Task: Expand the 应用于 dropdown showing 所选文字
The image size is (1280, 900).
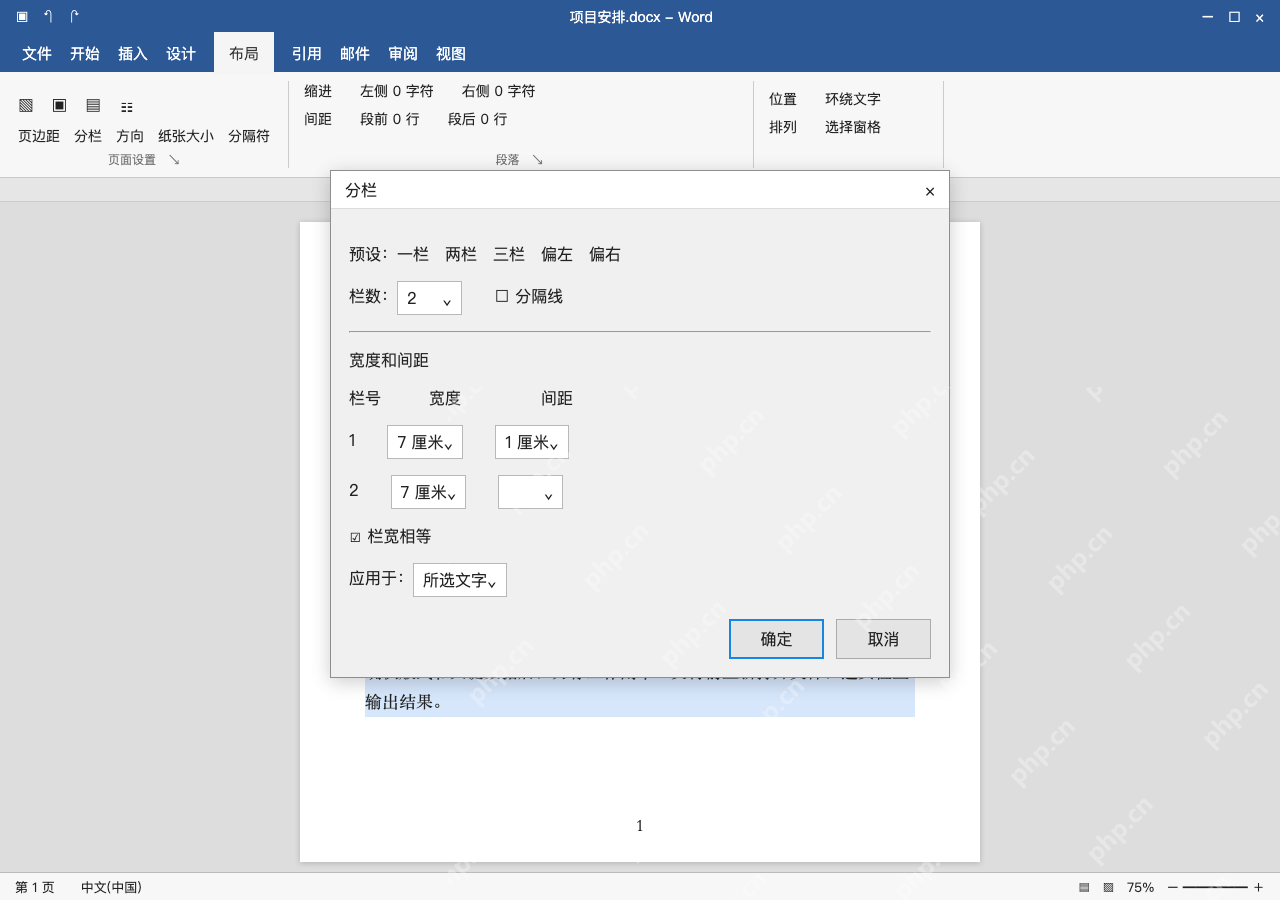Action: [460, 580]
